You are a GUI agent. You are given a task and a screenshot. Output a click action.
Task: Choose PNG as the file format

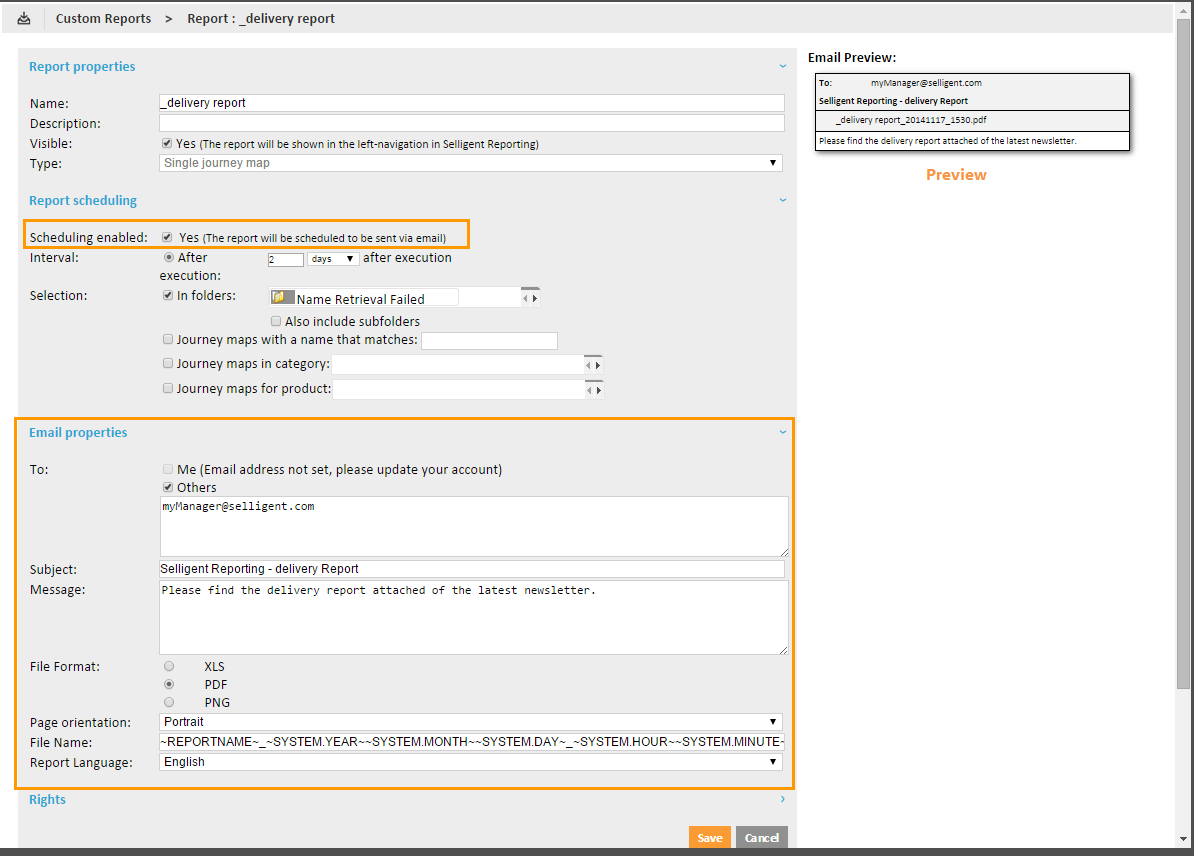click(169, 702)
